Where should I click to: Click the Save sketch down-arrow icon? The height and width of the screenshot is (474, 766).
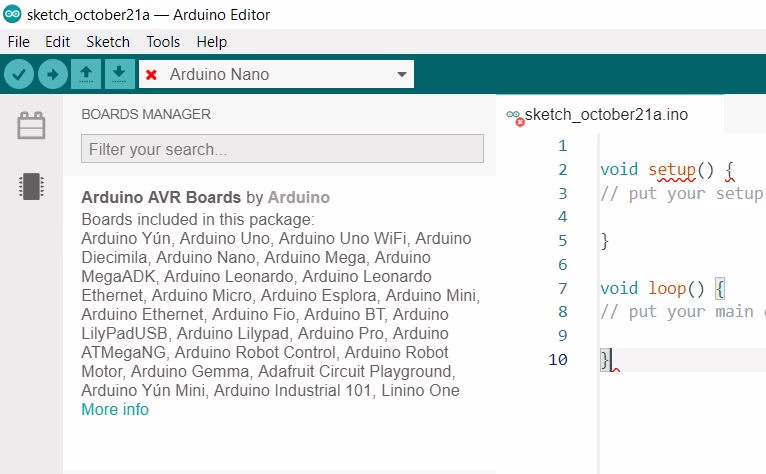tap(119, 74)
